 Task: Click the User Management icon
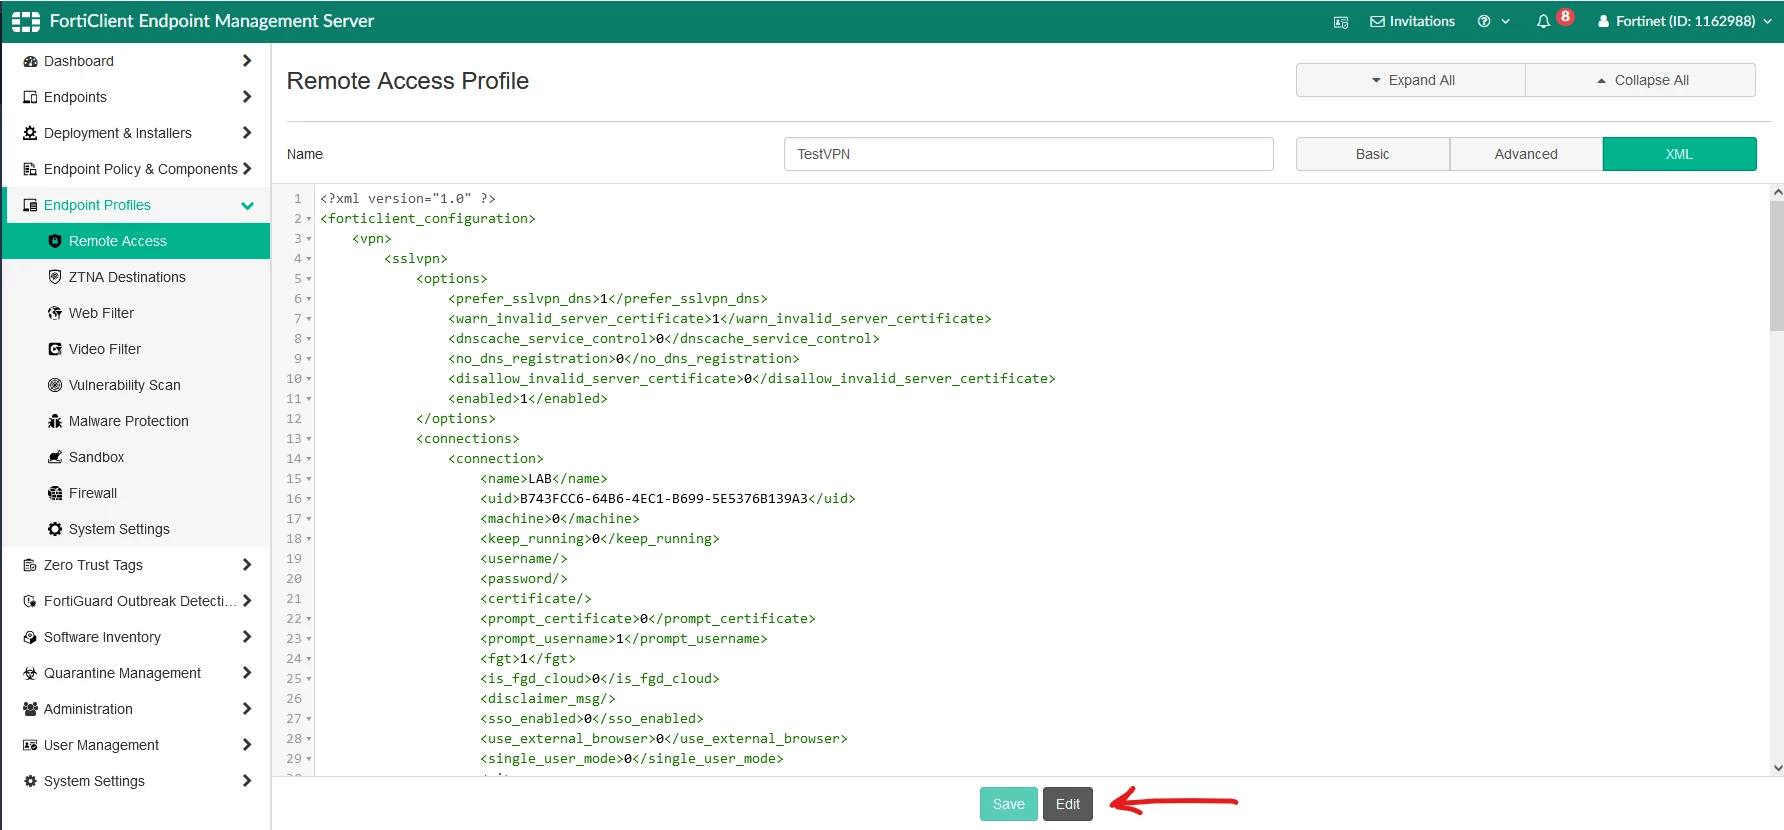click(30, 745)
